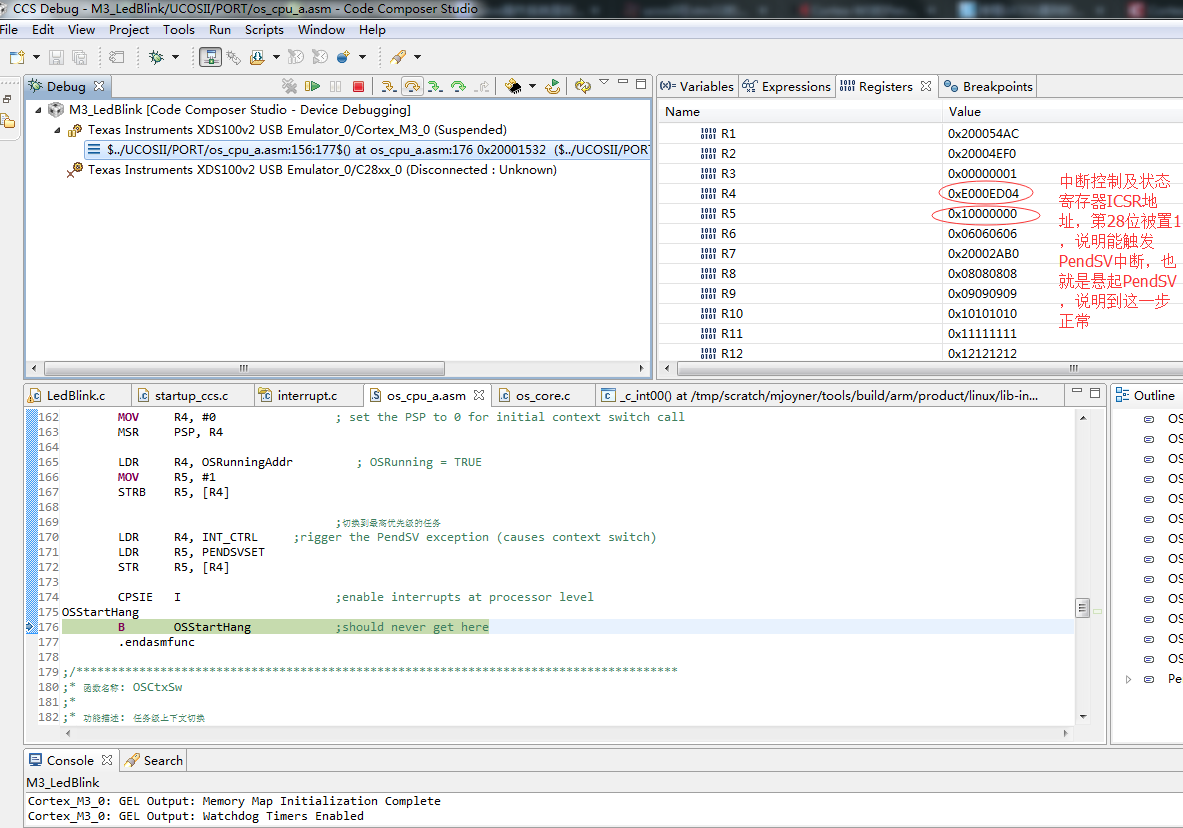Click the Step Over icon

click(411, 87)
